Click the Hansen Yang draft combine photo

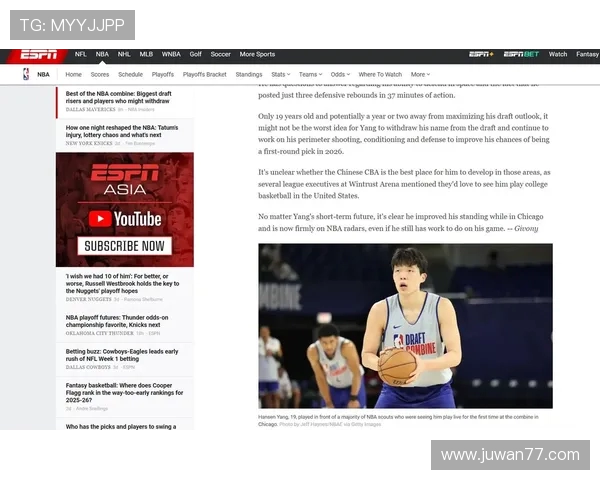pos(405,326)
